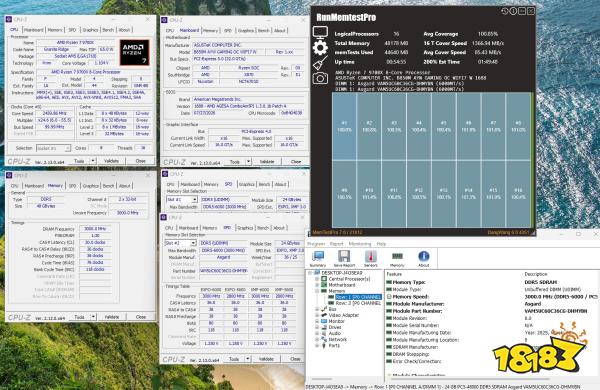
Task: Click the Memory toolbar icon in HWiNFO
Action: pos(397,259)
